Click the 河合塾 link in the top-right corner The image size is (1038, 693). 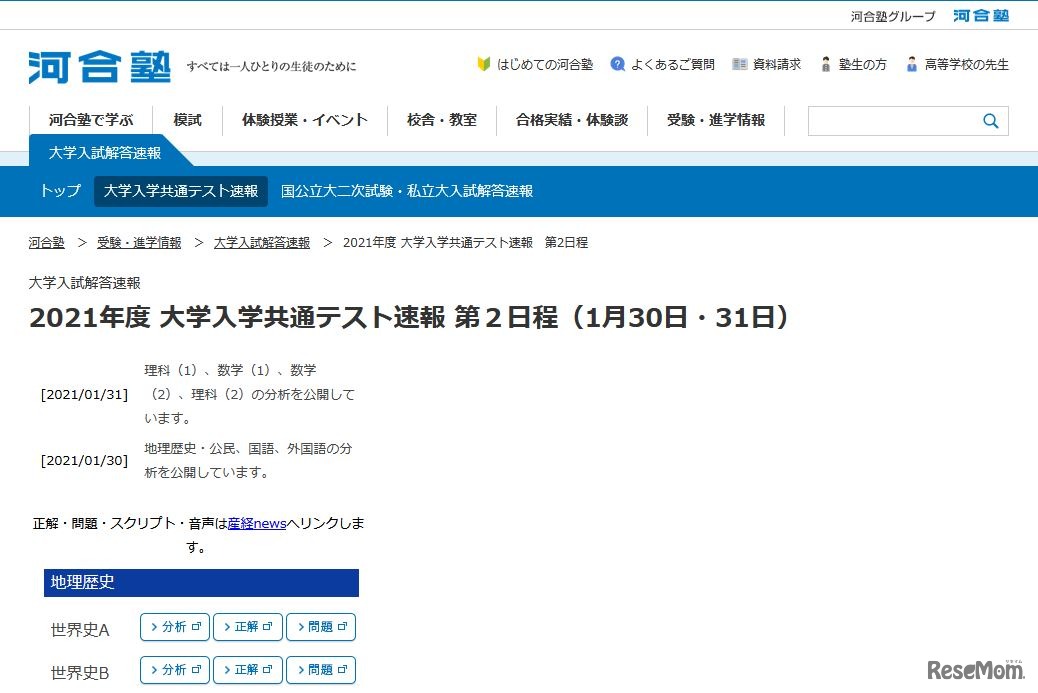979,15
